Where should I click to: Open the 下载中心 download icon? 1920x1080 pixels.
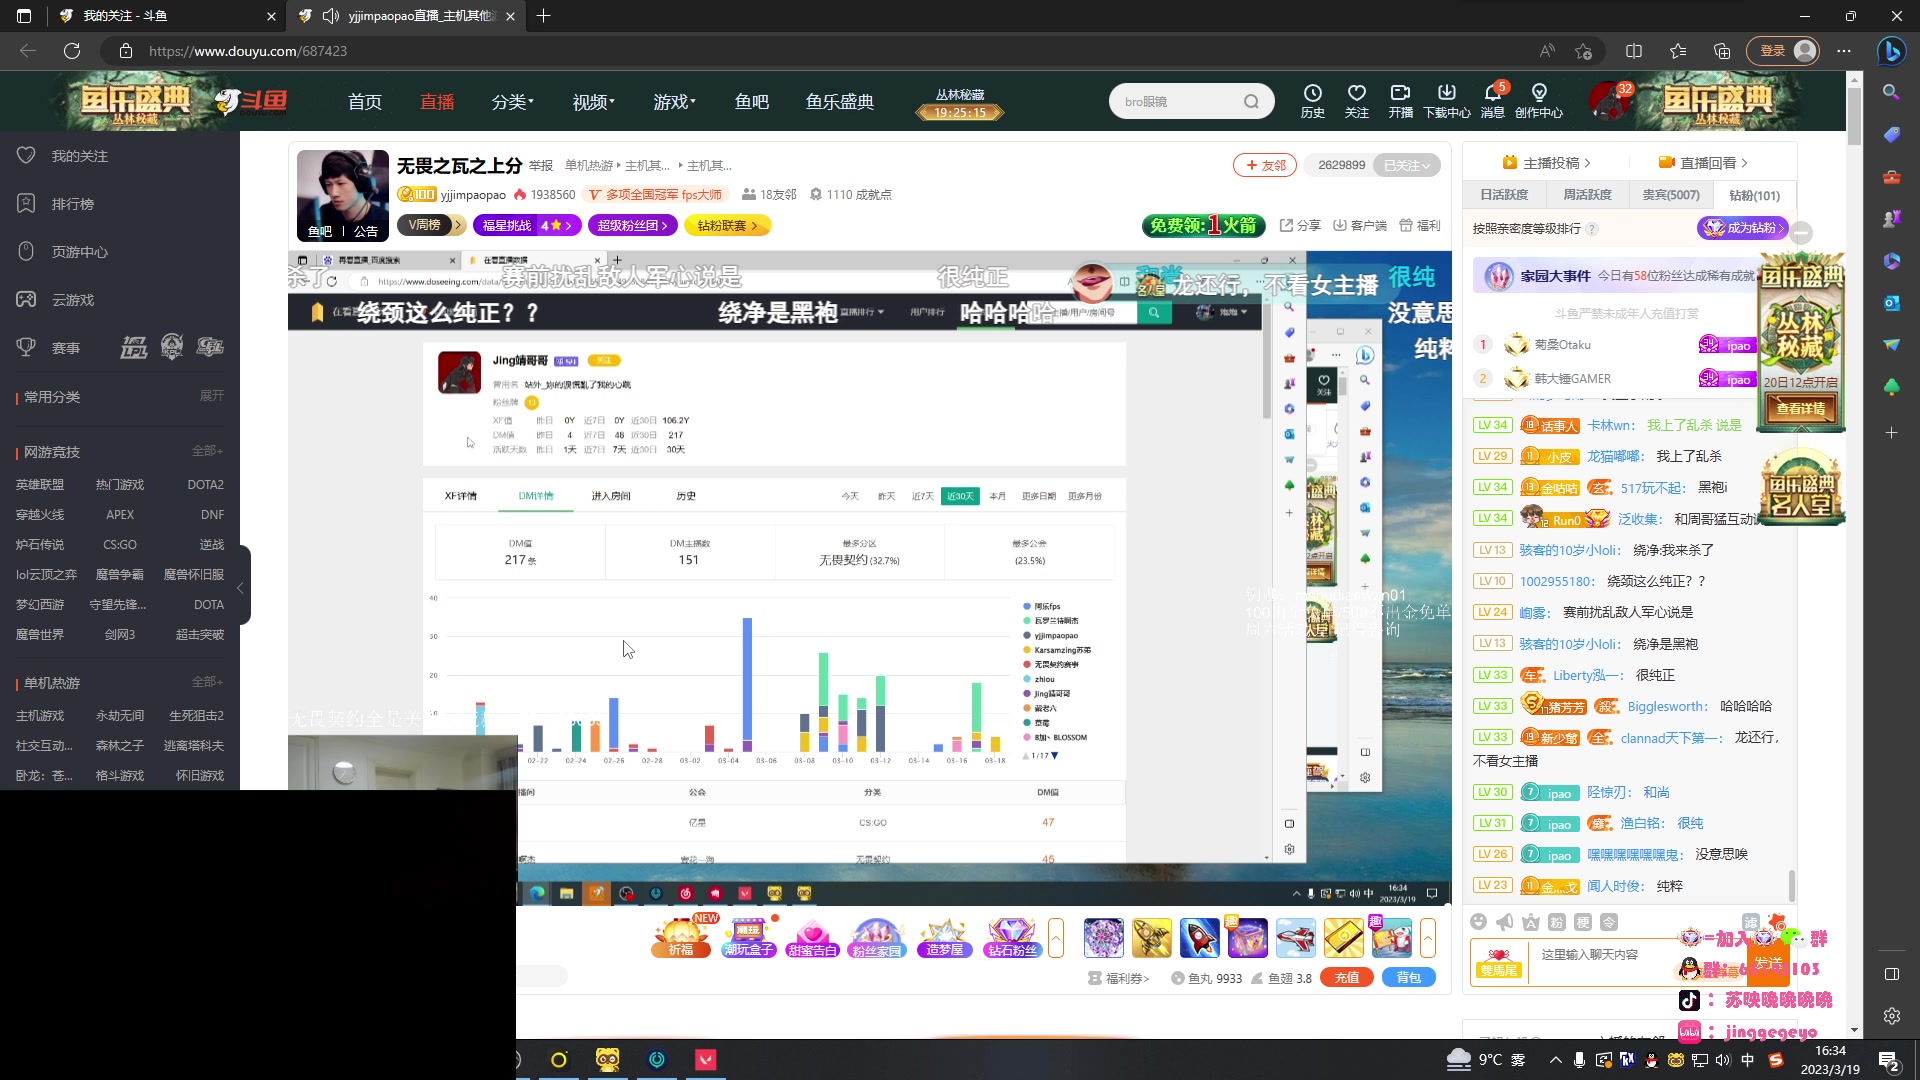[x=1446, y=100]
